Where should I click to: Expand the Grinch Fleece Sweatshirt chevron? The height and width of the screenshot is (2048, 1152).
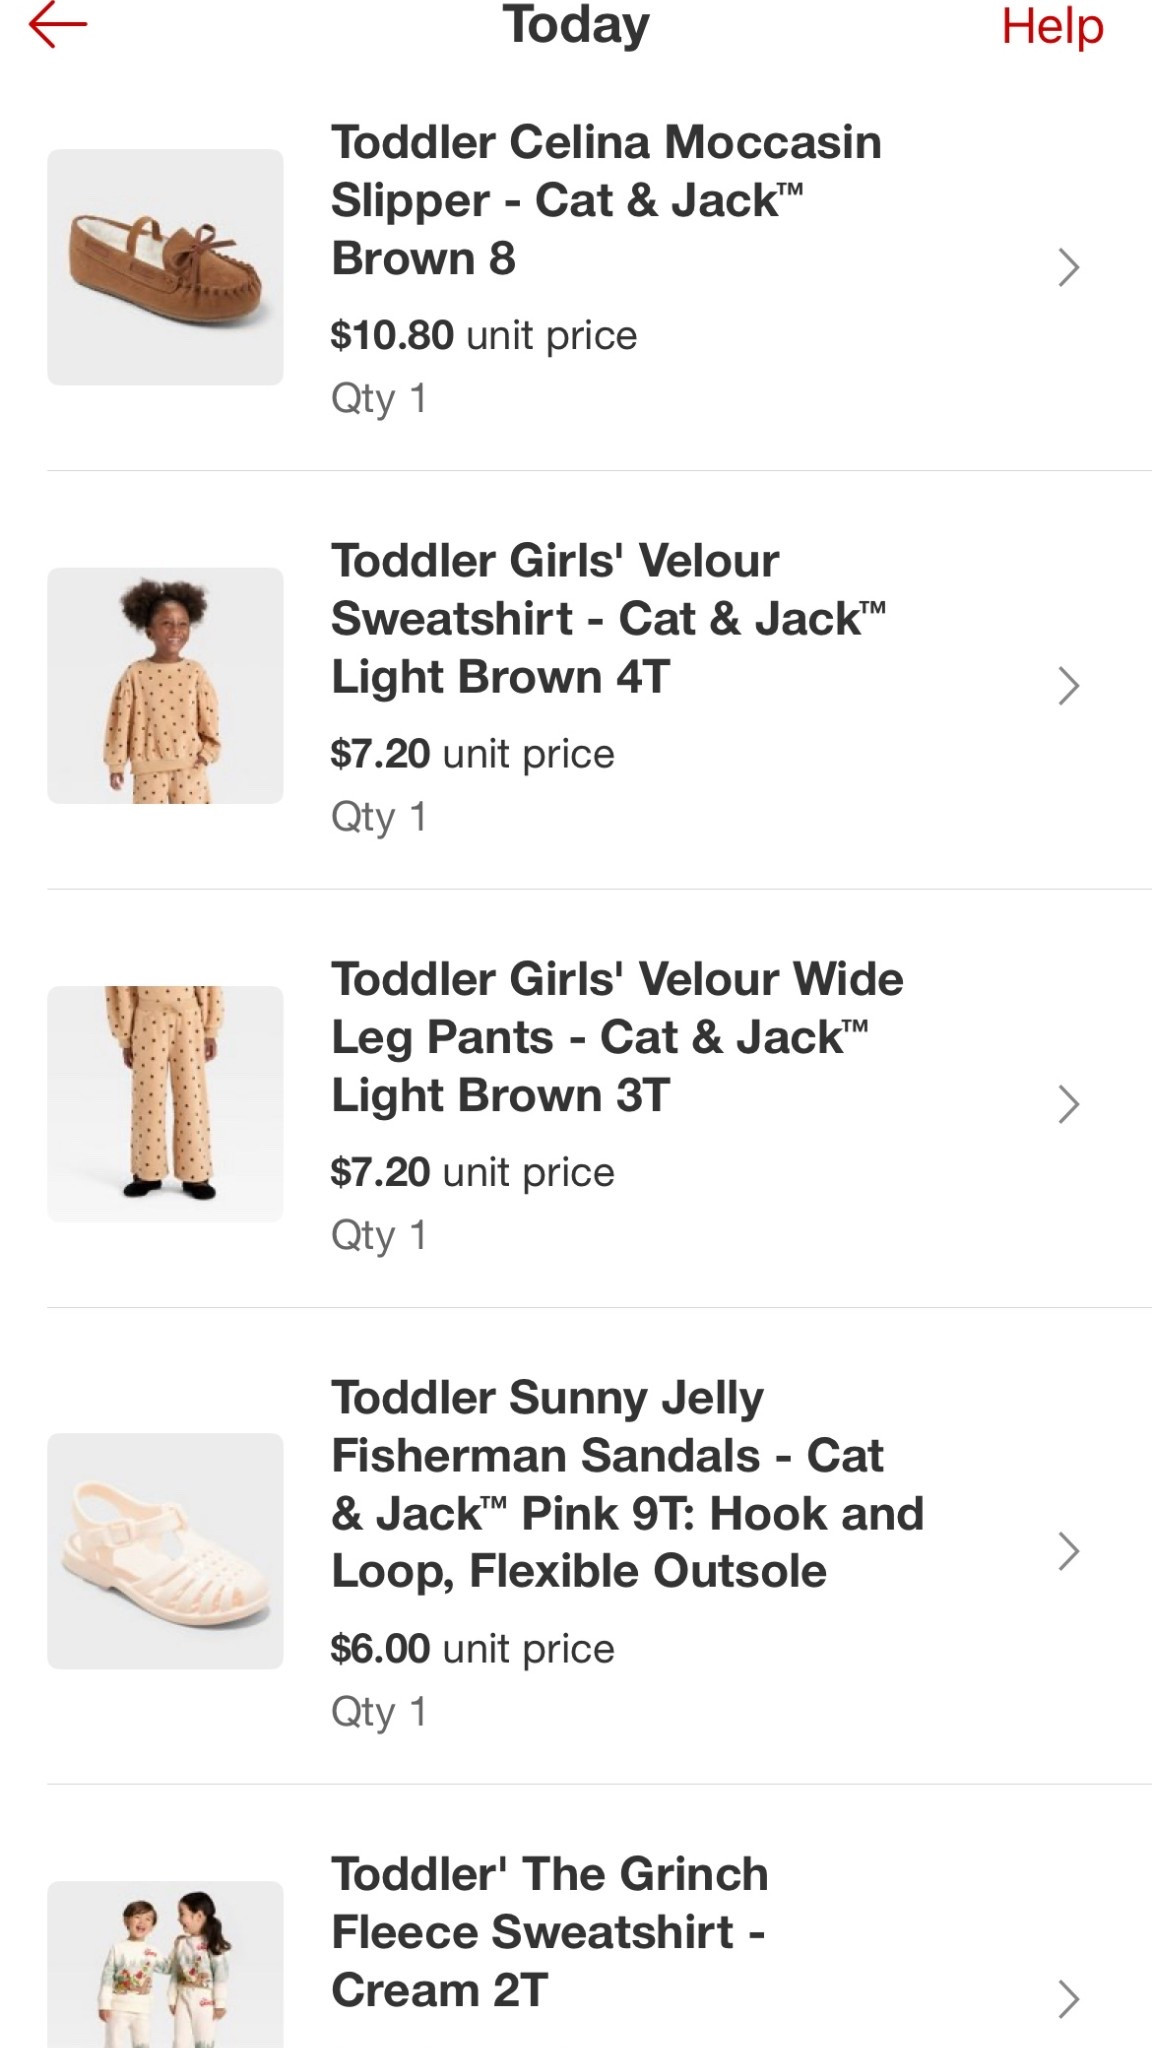[x=1068, y=1998]
